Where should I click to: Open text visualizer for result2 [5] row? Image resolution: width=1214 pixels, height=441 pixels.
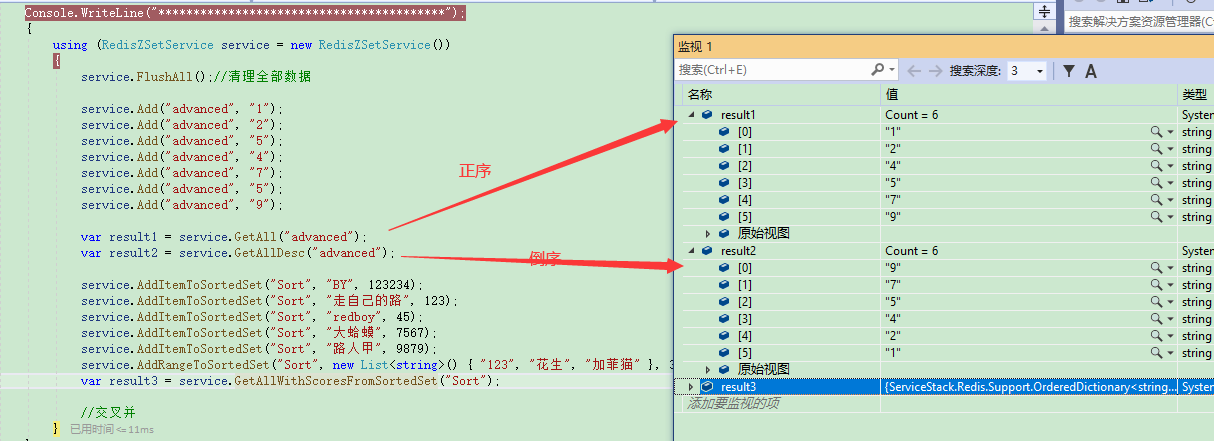(x=1155, y=353)
